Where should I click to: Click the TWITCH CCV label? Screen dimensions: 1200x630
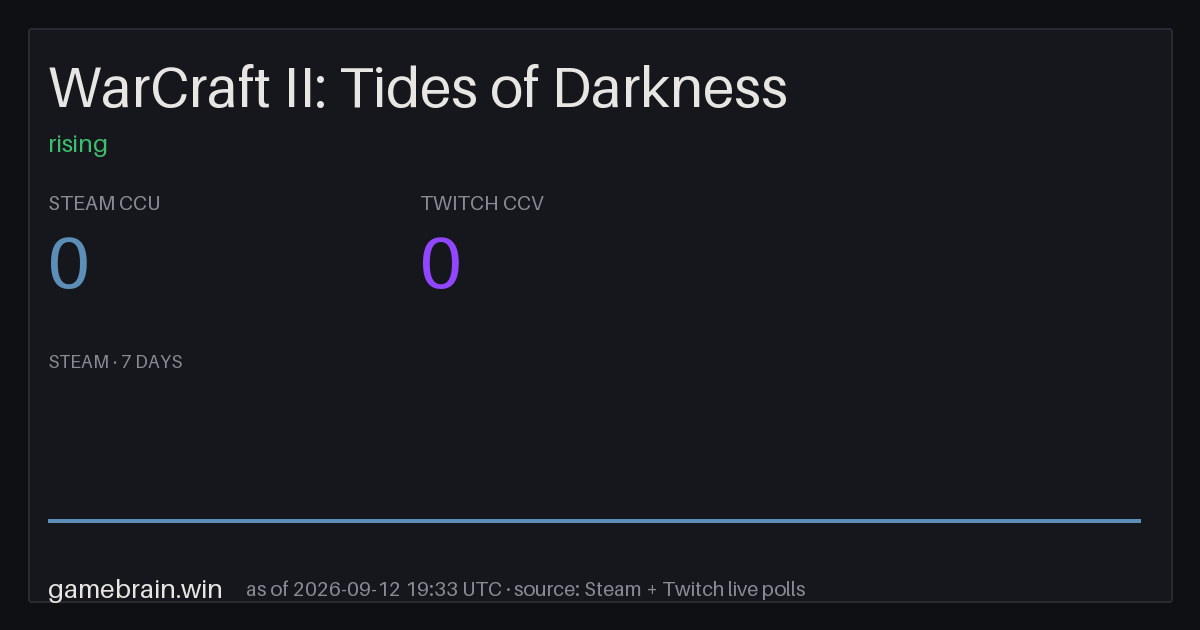pos(482,203)
